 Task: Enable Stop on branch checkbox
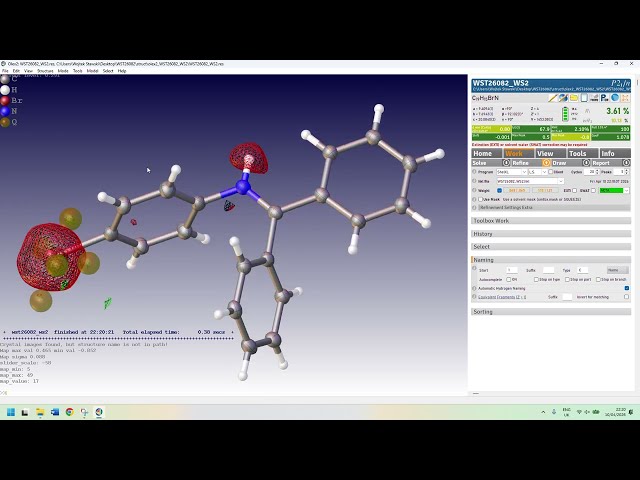click(x=598, y=280)
